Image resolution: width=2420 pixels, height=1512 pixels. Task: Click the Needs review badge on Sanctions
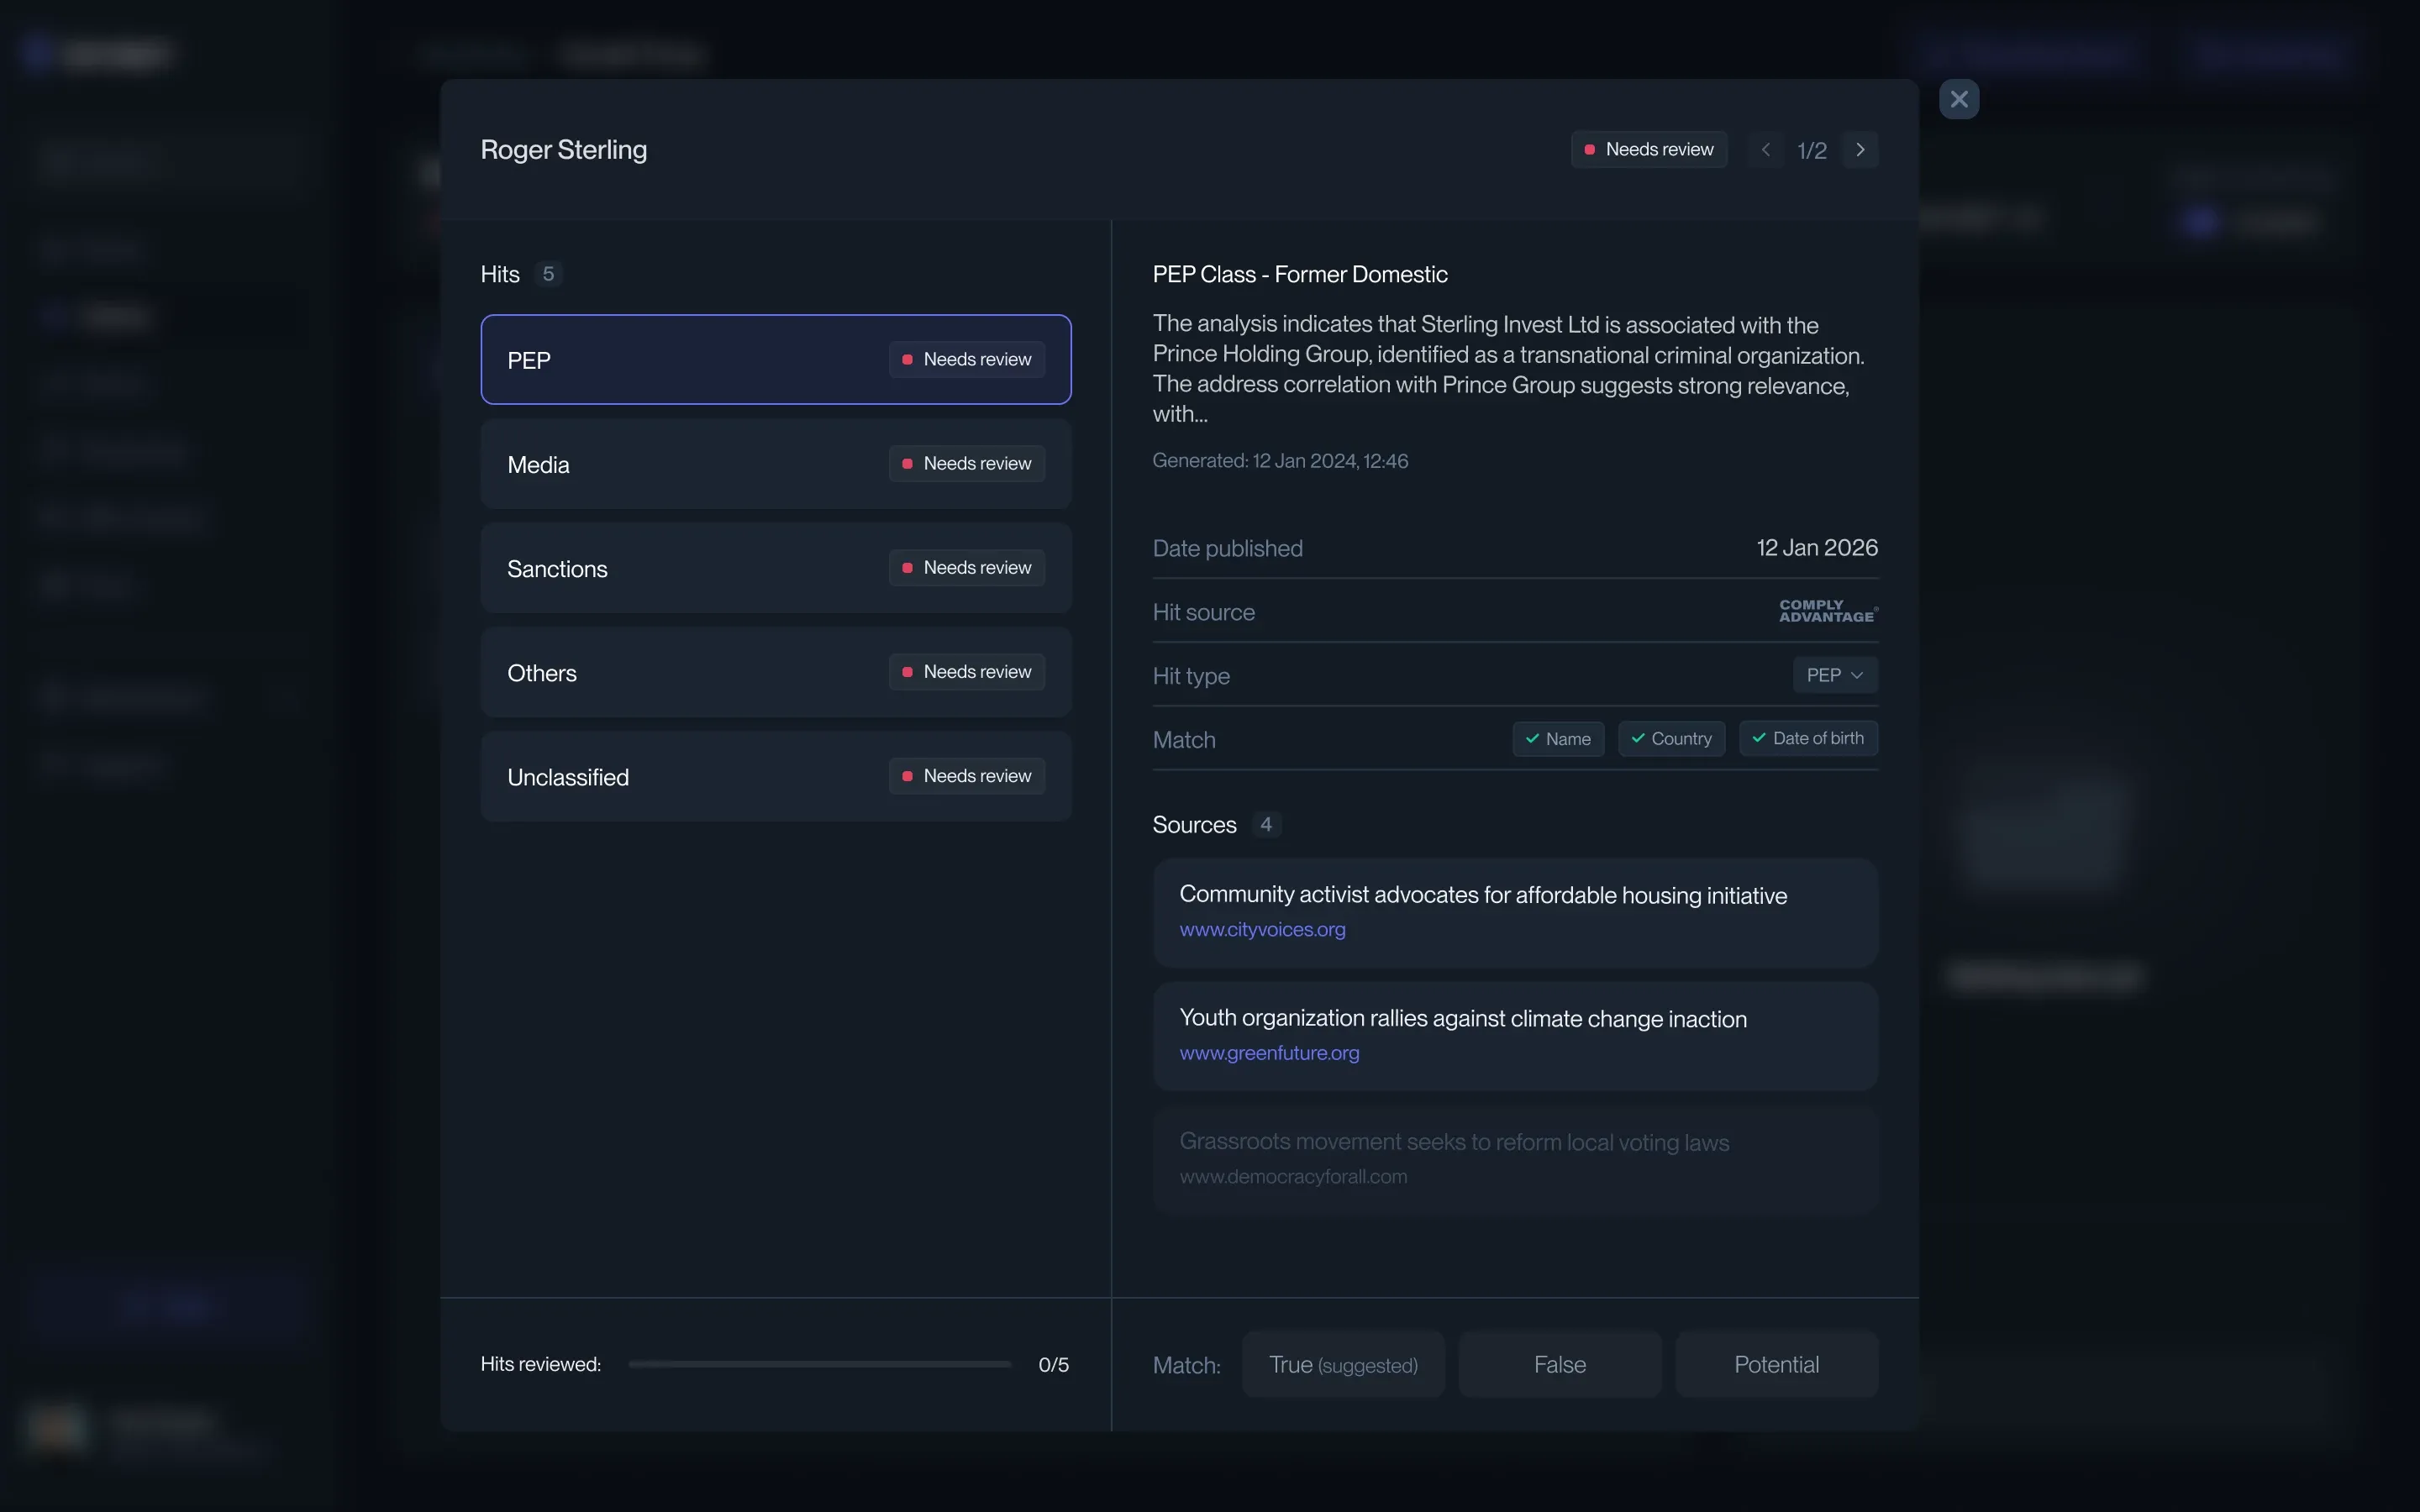click(966, 568)
